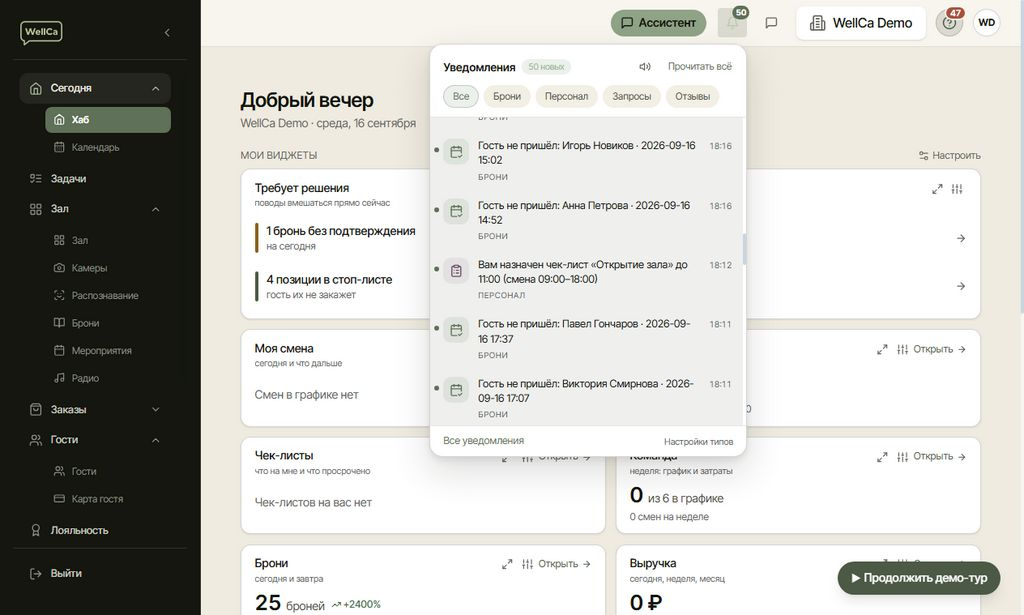Viewport: 1024px width, 615px height.
Task: Filter notifications by Брони
Action: pos(507,96)
